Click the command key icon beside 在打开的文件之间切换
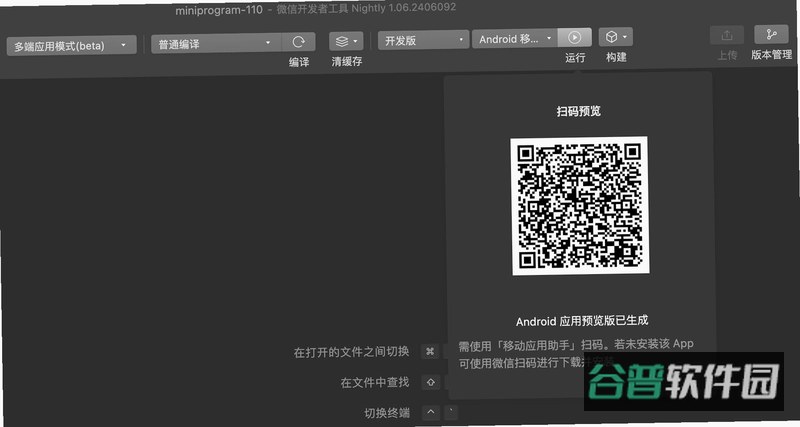Image resolution: width=800 pixels, height=427 pixels. [x=430, y=351]
